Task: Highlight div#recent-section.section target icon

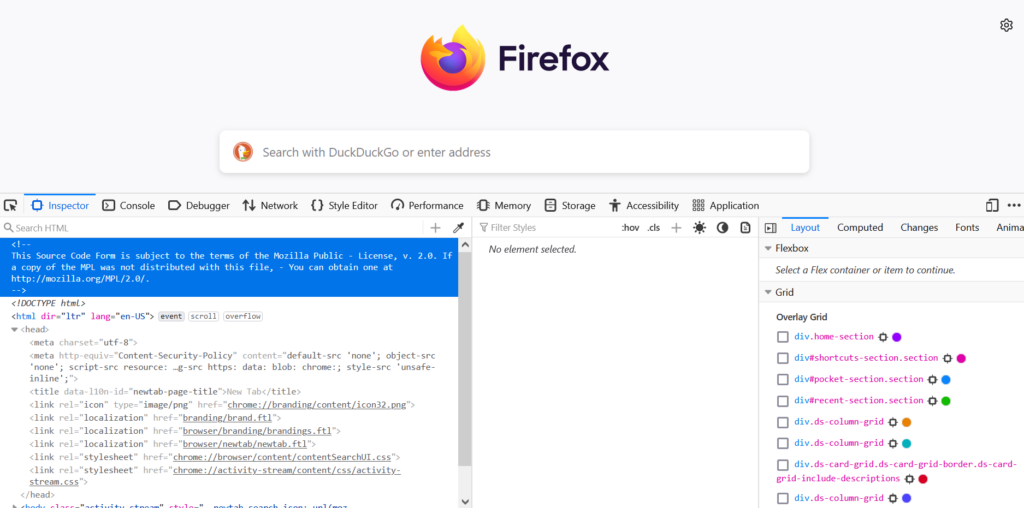Action: (933, 401)
